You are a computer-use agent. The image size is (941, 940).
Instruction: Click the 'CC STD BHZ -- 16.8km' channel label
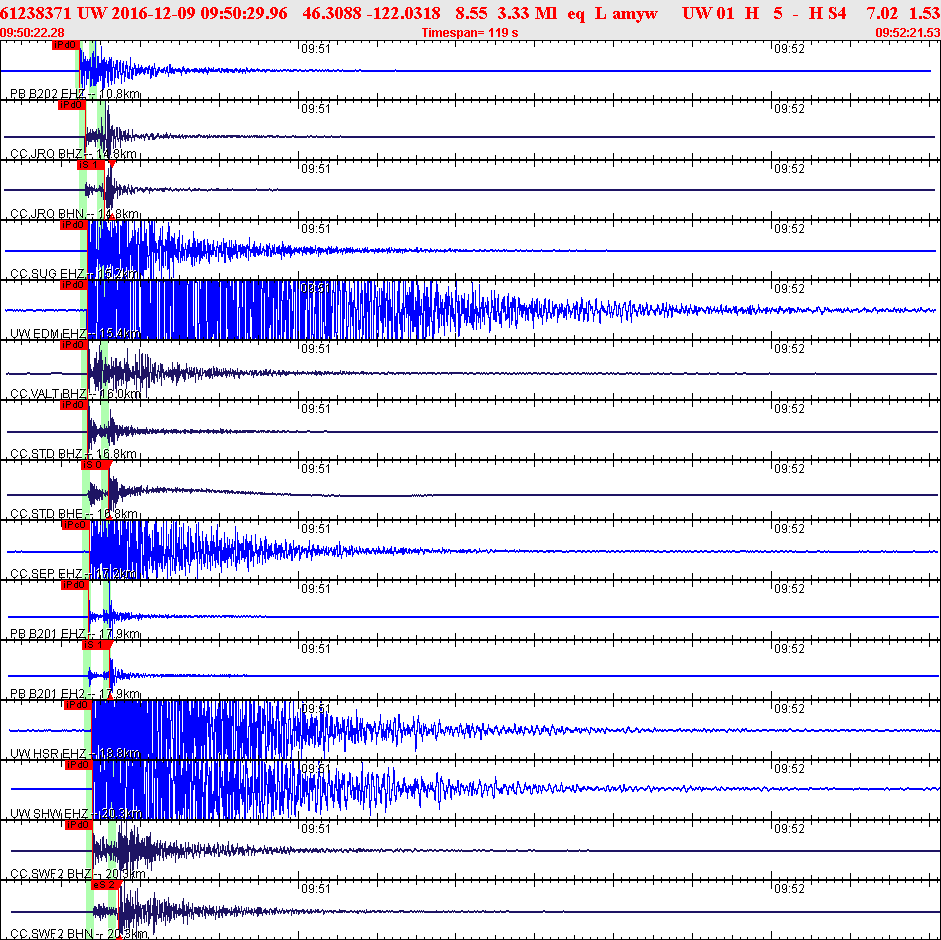73,454
